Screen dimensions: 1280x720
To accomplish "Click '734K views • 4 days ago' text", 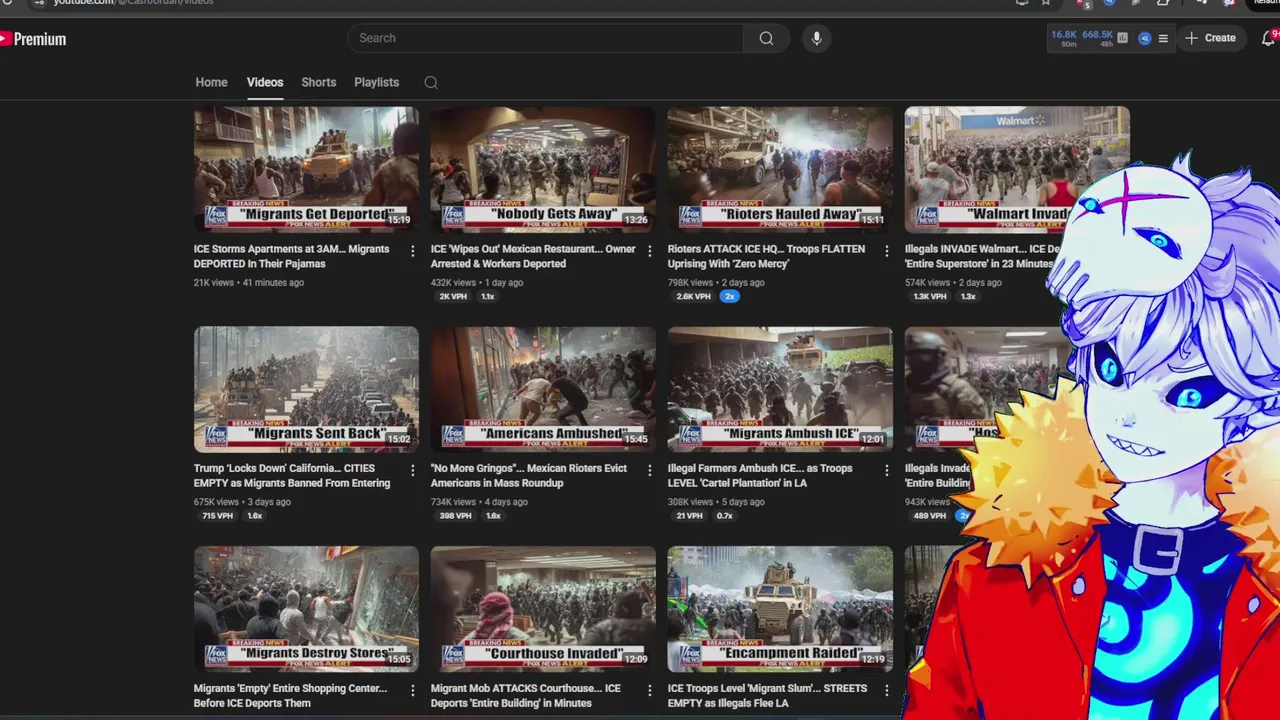I will (479, 502).
